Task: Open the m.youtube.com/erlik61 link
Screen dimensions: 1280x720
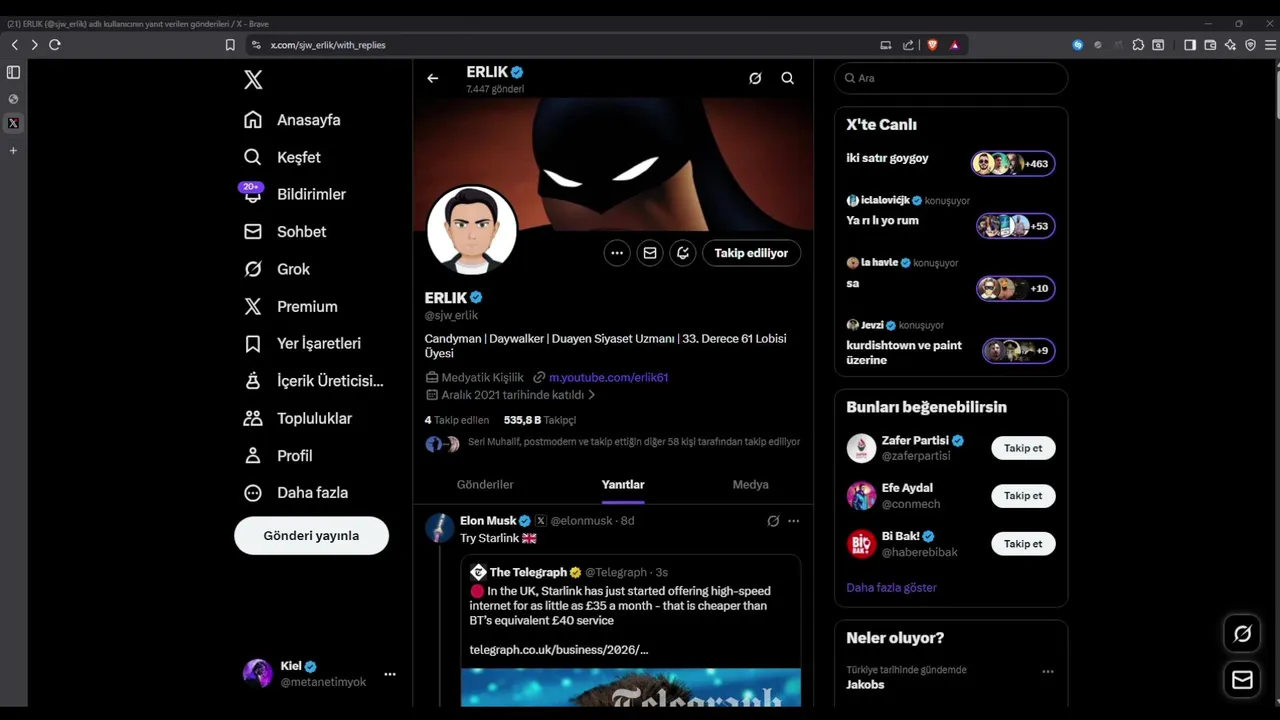Action: (x=608, y=378)
